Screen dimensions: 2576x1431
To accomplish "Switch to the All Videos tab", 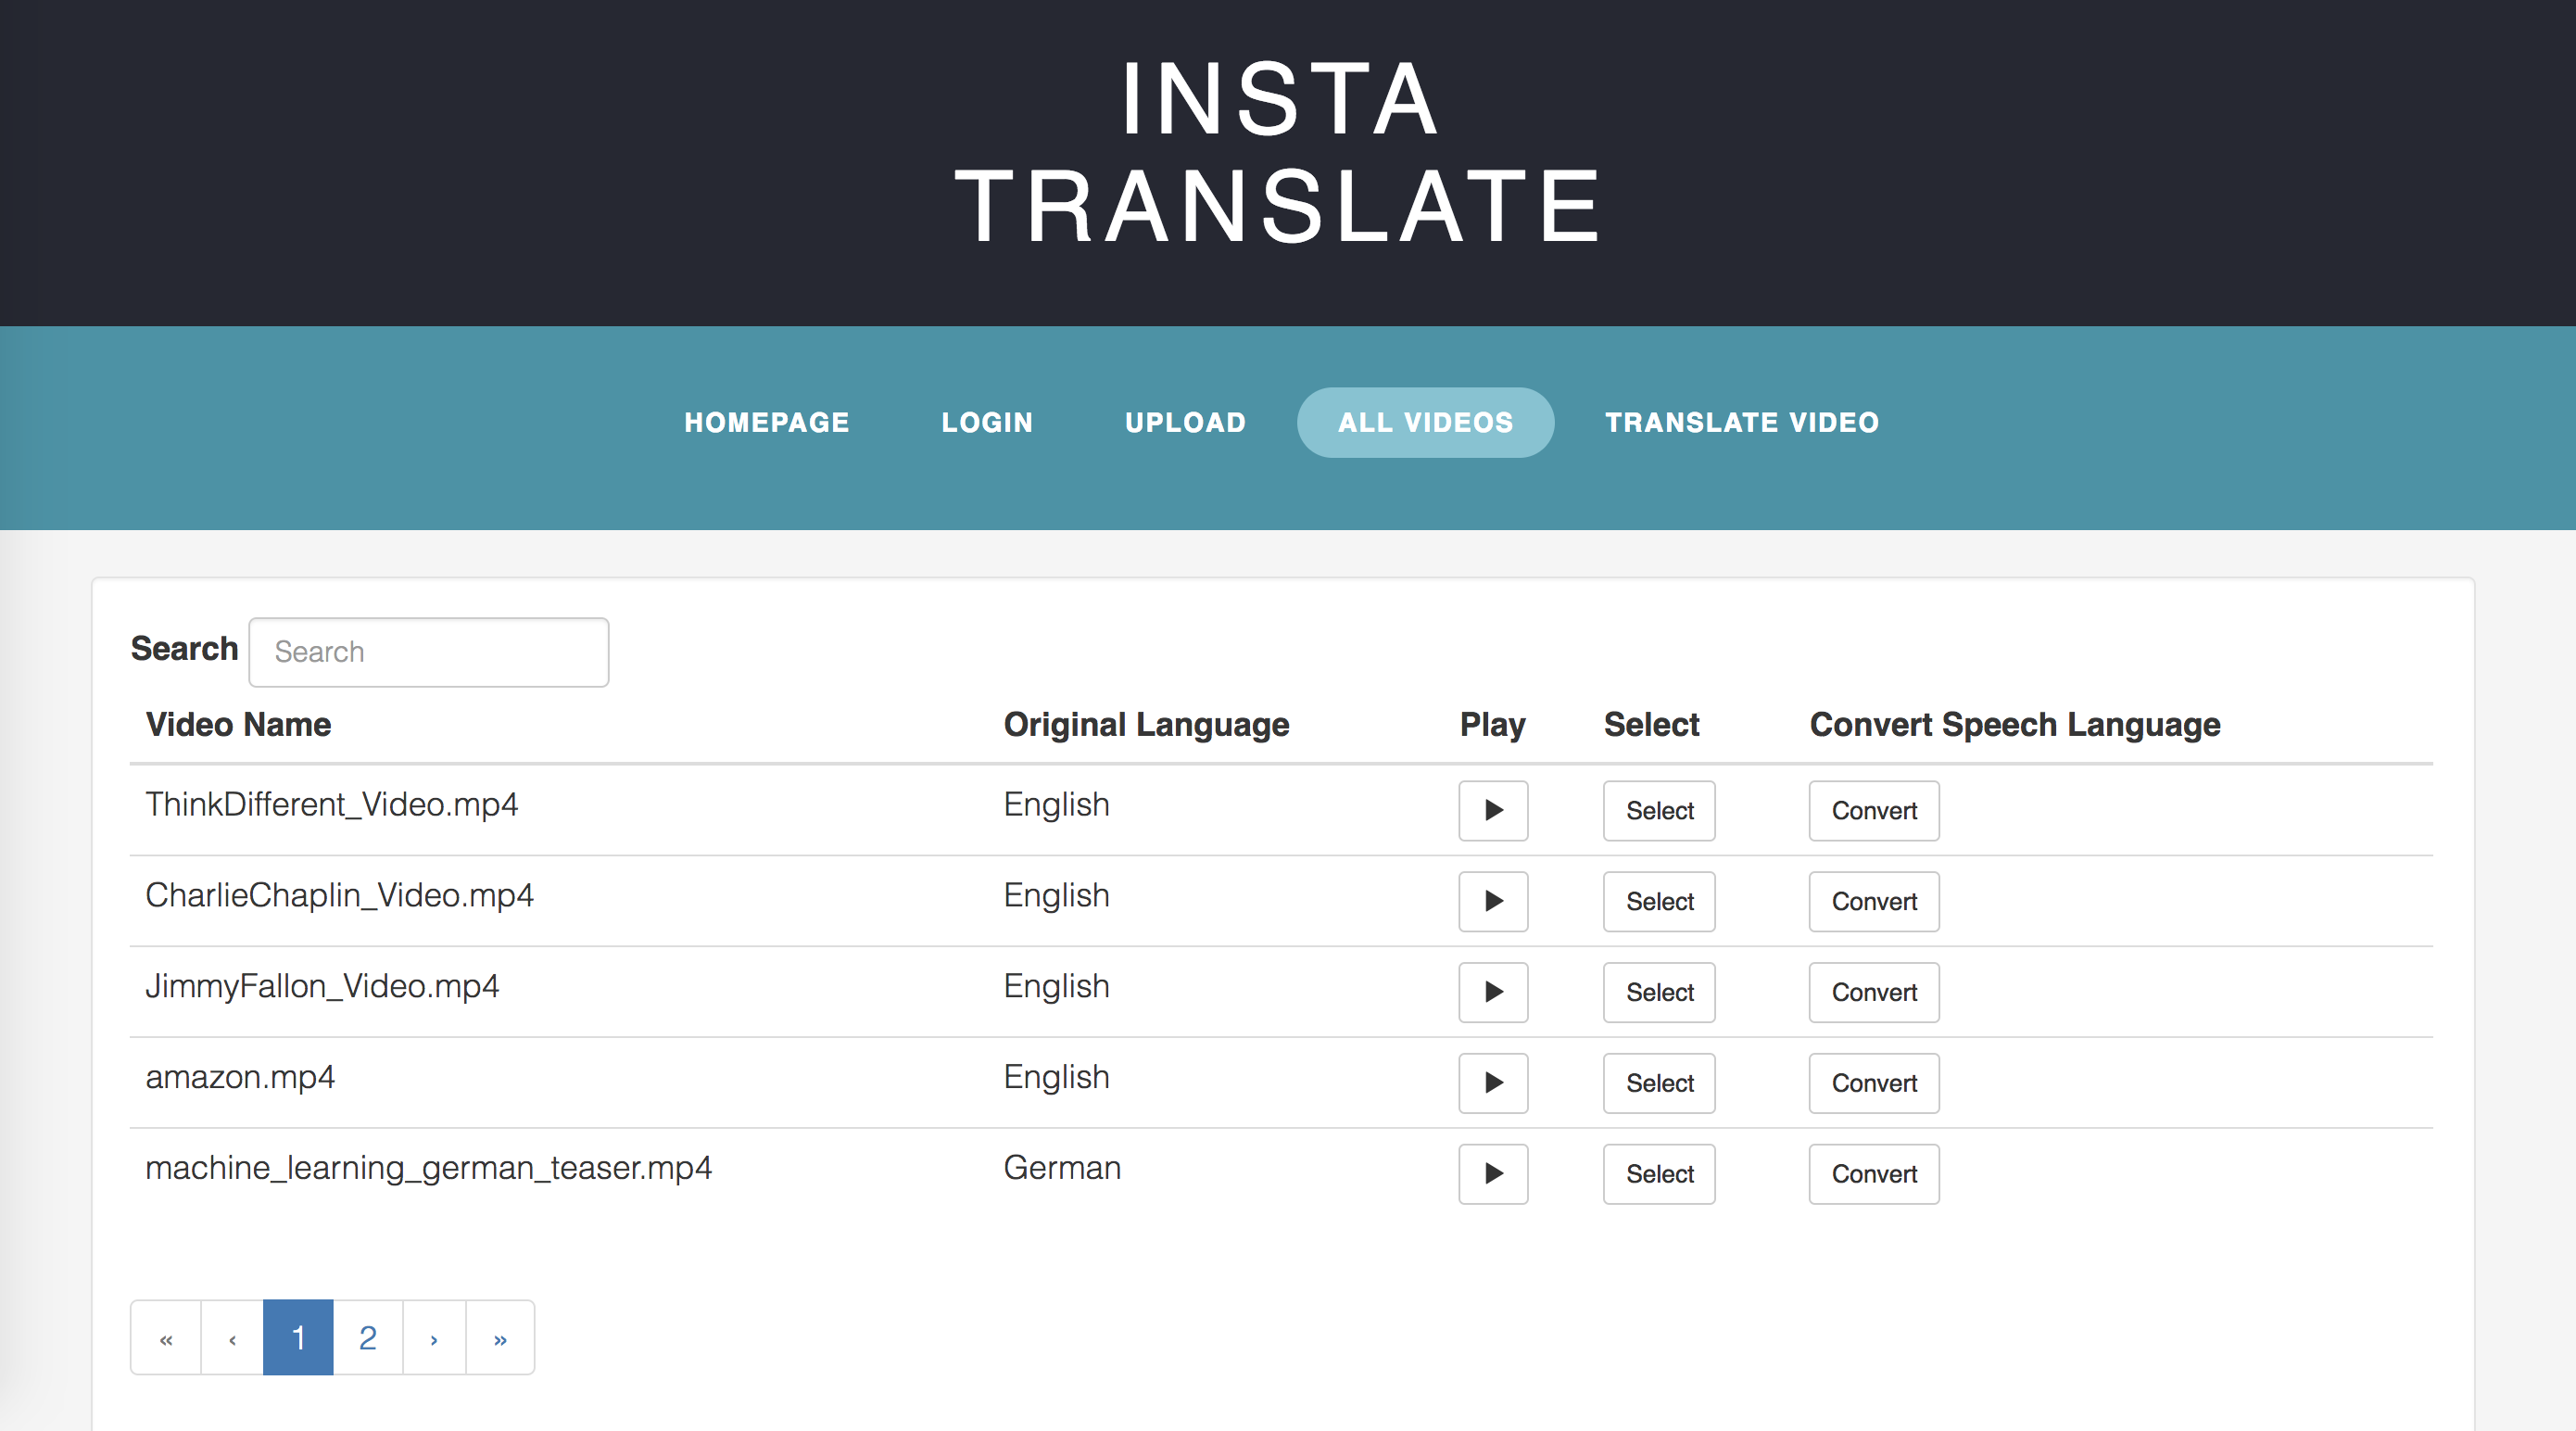I will [1425, 422].
